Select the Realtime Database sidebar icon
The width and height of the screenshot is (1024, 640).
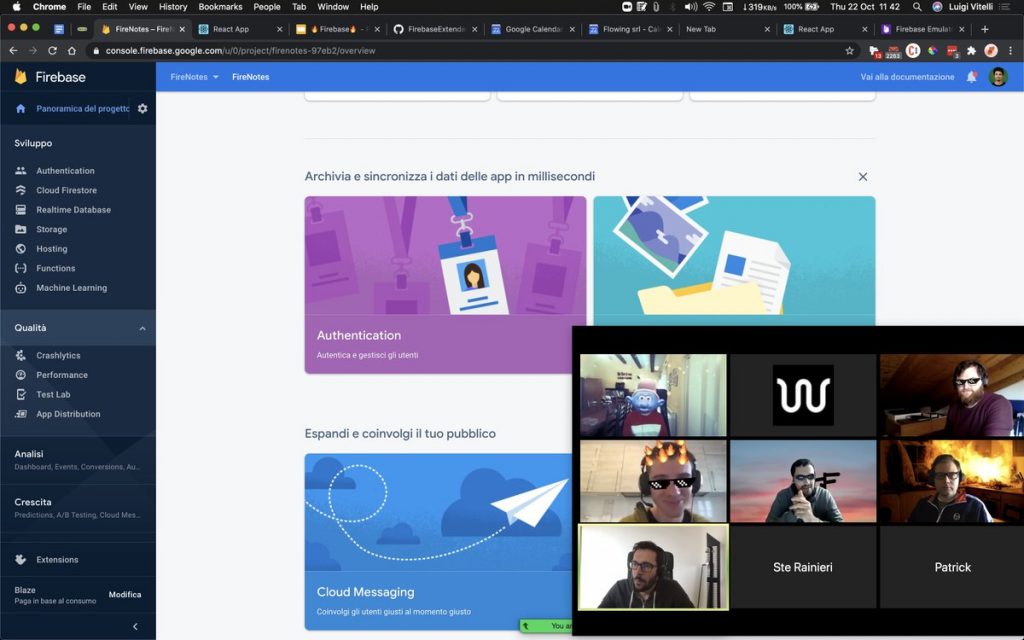pos(21,210)
